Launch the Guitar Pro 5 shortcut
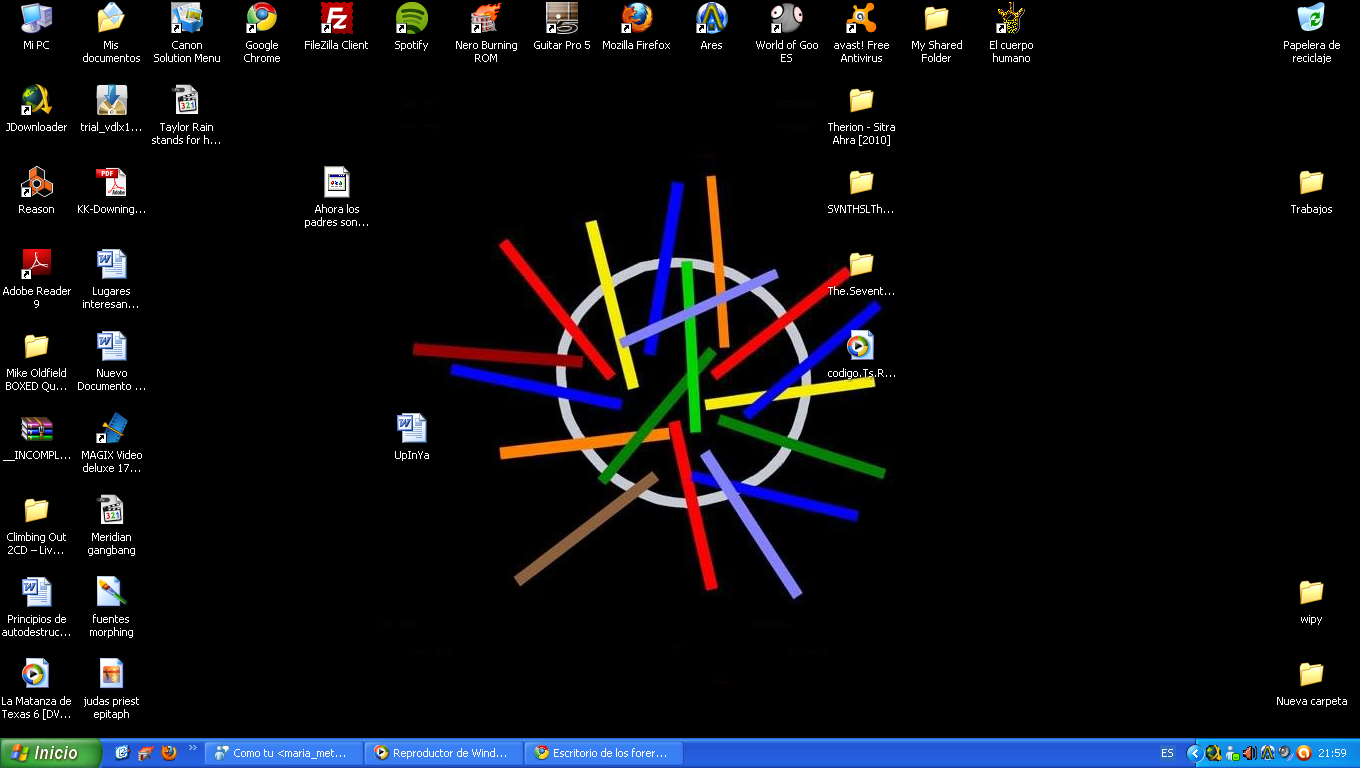1360x768 pixels. (562, 28)
